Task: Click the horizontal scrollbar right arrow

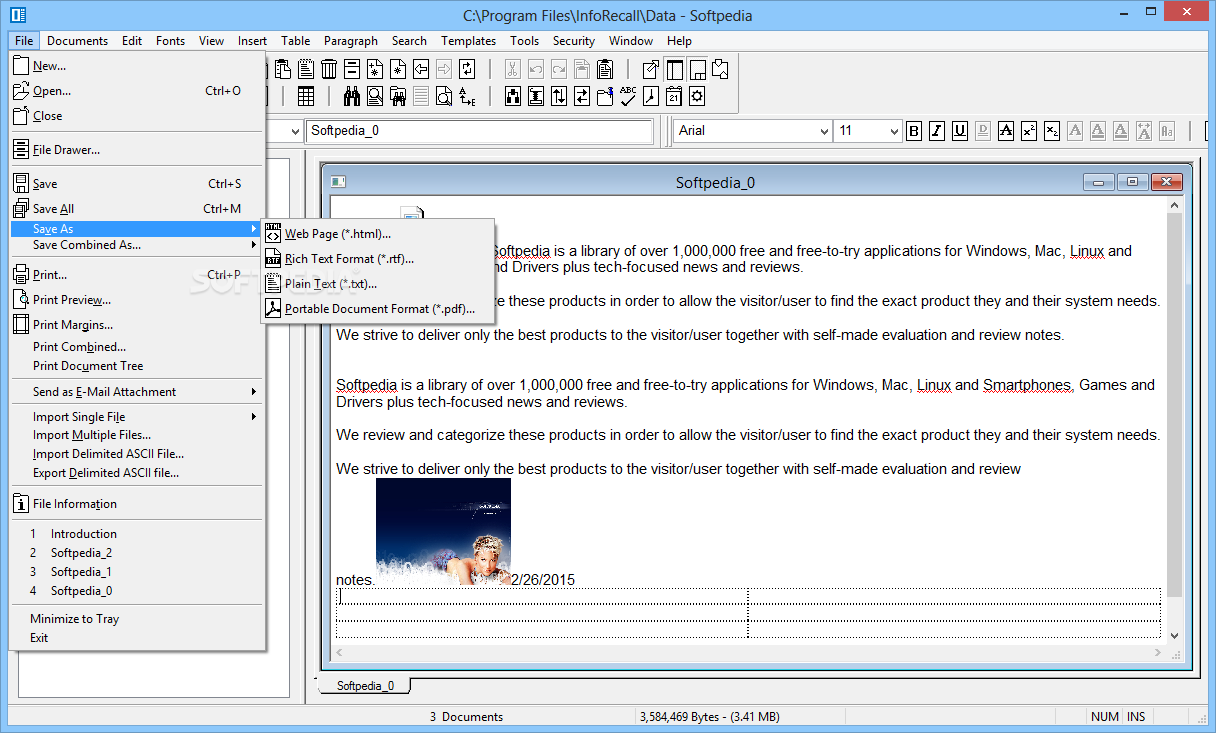Action: pyautogui.click(x=1157, y=652)
